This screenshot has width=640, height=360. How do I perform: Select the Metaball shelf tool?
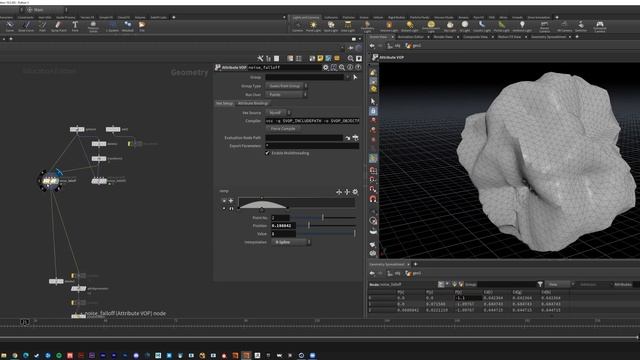[128, 27]
